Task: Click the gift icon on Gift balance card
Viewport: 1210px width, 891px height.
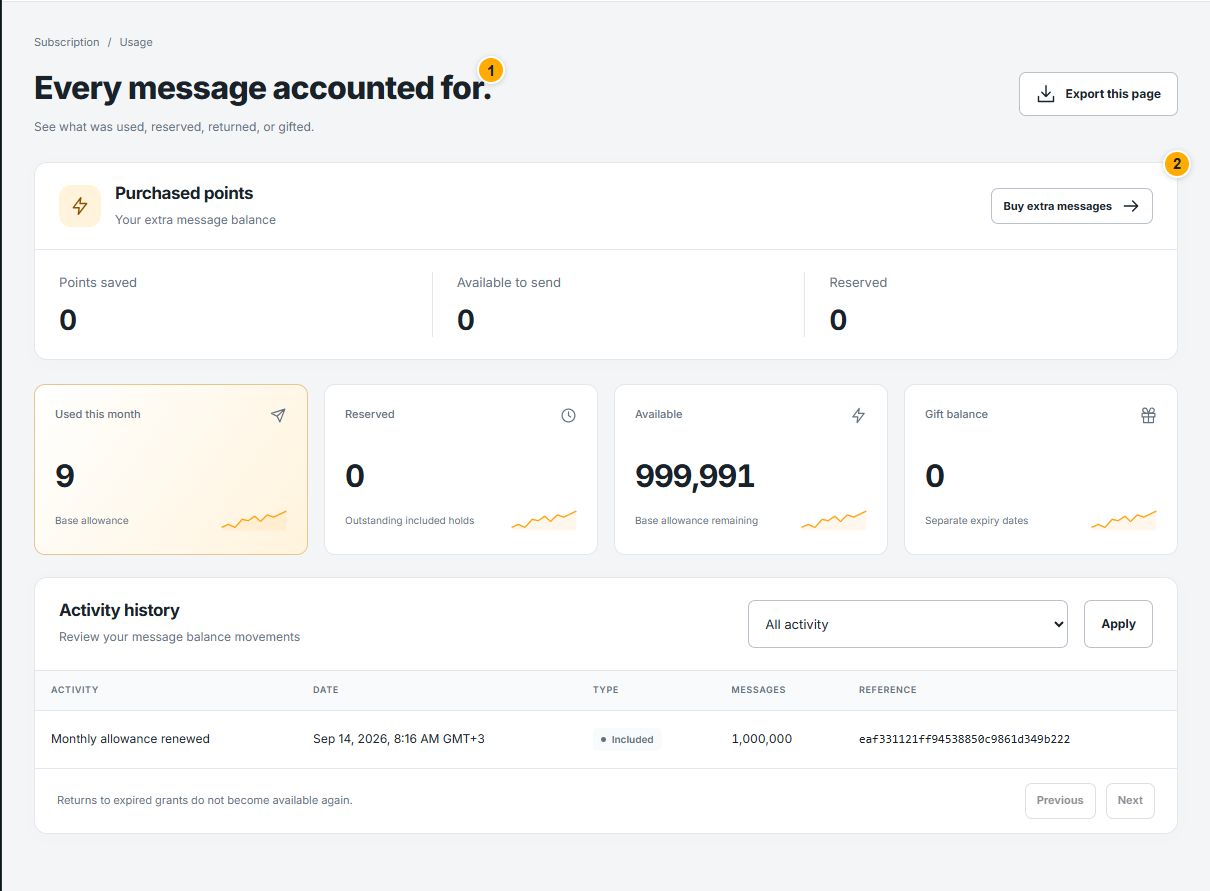Action: click(x=1148, y=415)
